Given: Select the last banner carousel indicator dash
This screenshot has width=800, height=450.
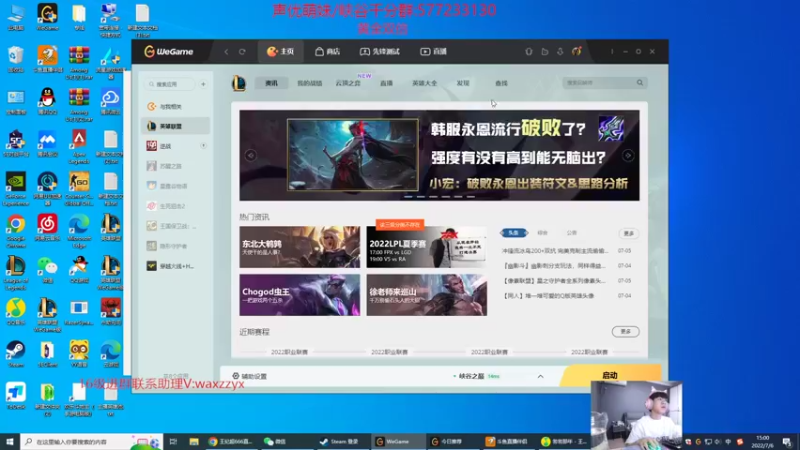Looking at the screenshot, I should pos(471,196).
